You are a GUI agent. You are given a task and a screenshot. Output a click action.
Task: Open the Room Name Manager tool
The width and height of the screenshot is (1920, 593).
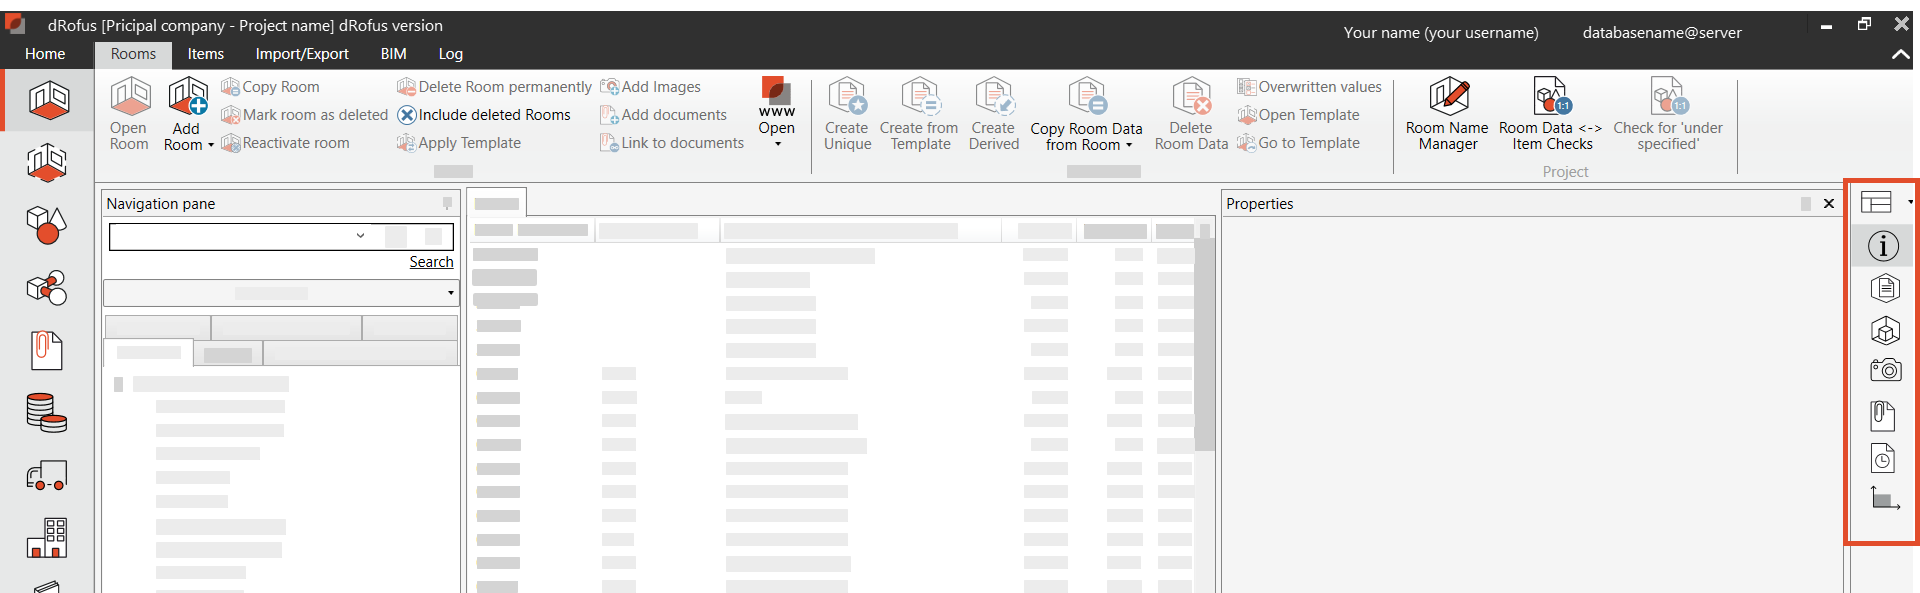pyautogui.click(x=1447, y=98)
